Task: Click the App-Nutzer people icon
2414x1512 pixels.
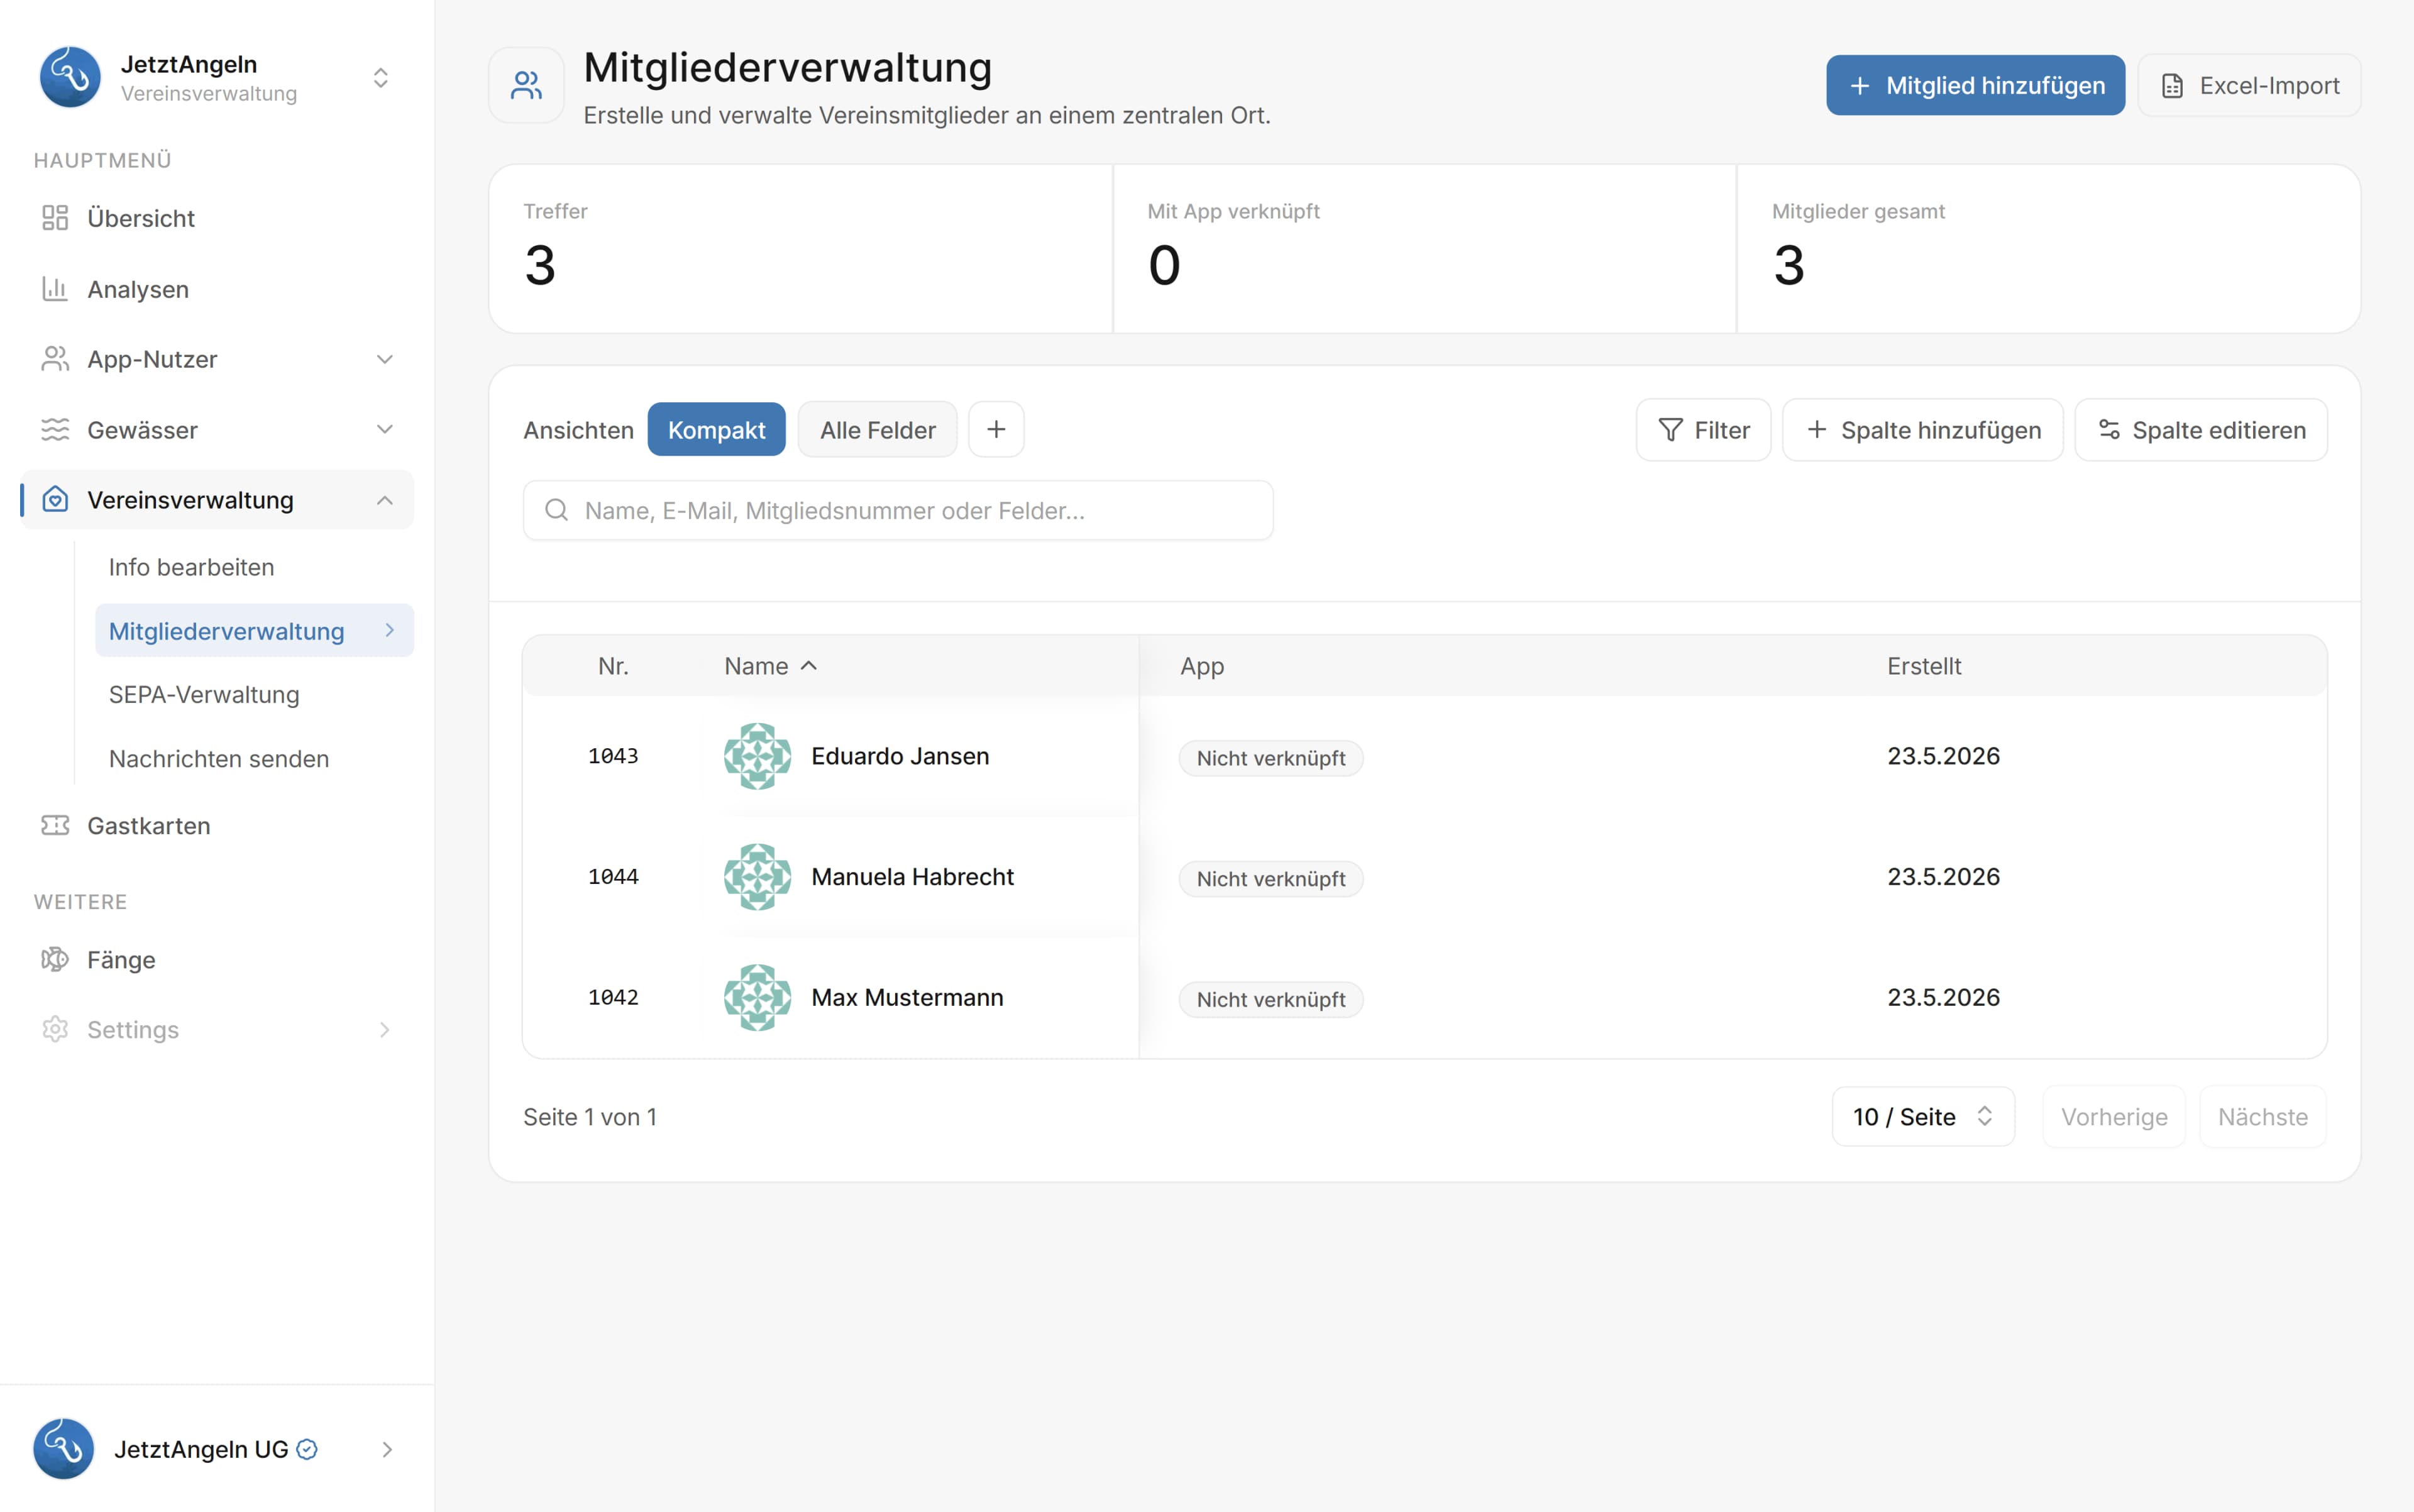Action: pos(55,359)
